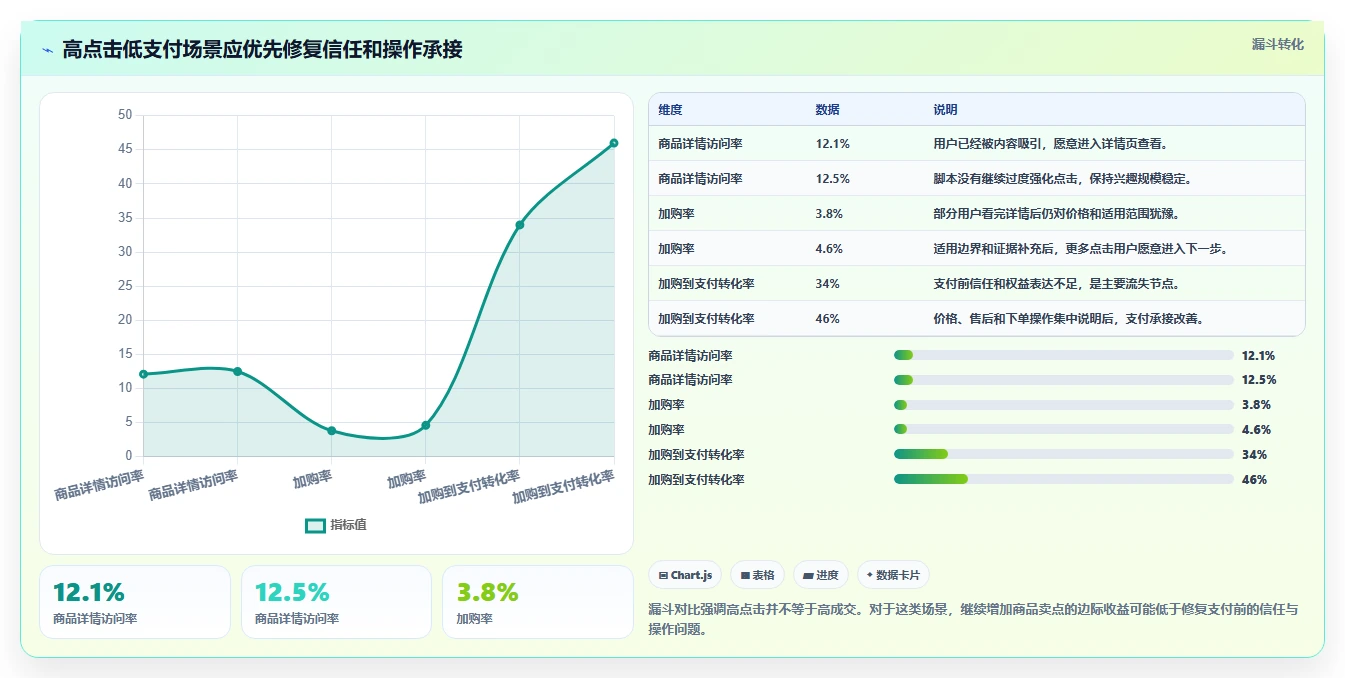Toggle the 指标值 legend label
1345x678 pixels.
(349, 525)
